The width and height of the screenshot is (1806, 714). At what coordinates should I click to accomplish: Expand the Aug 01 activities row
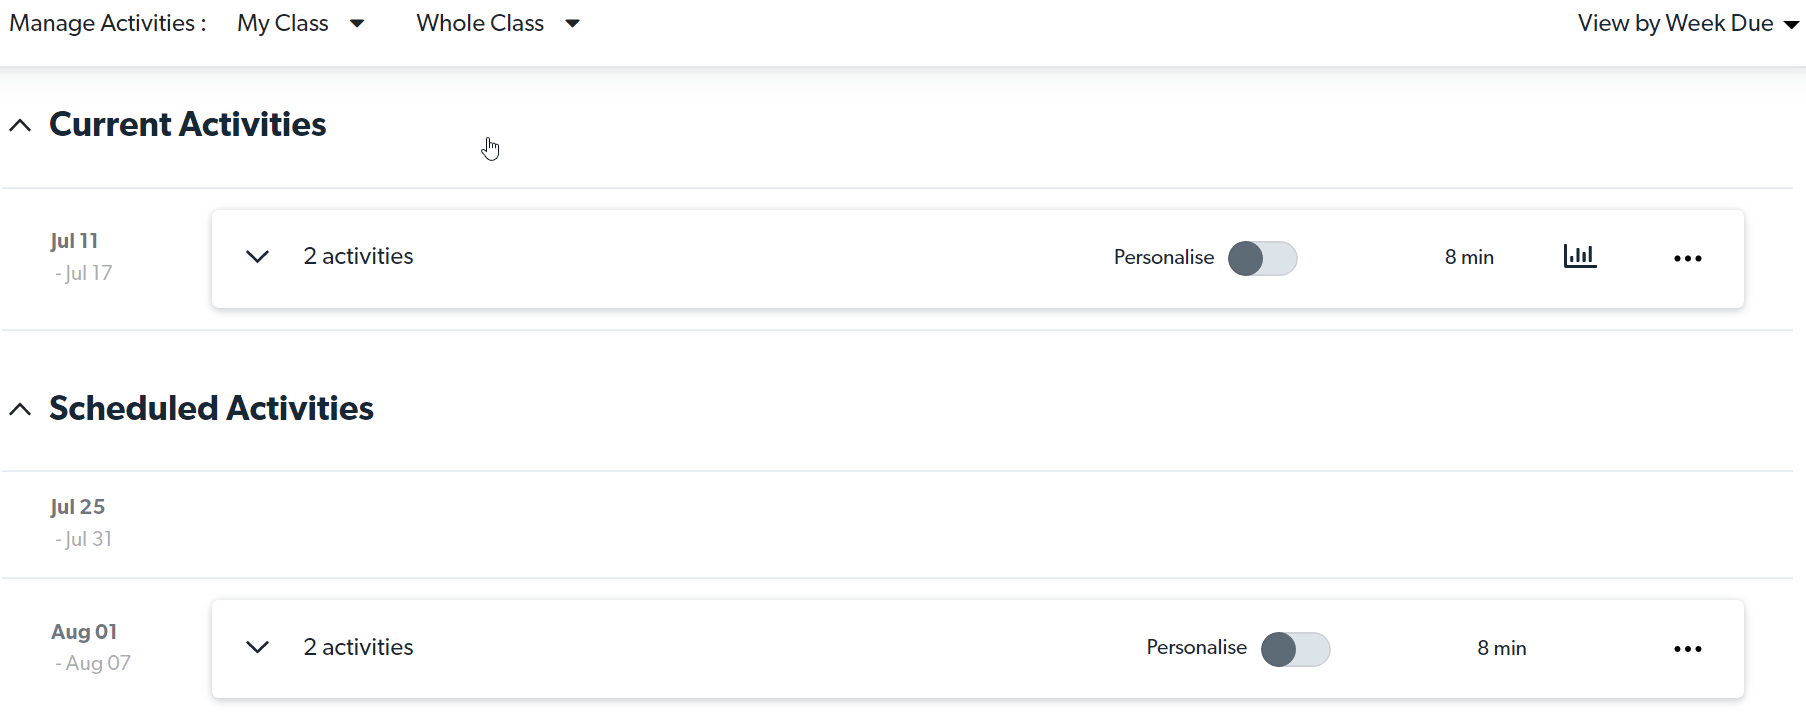(257, 647)
